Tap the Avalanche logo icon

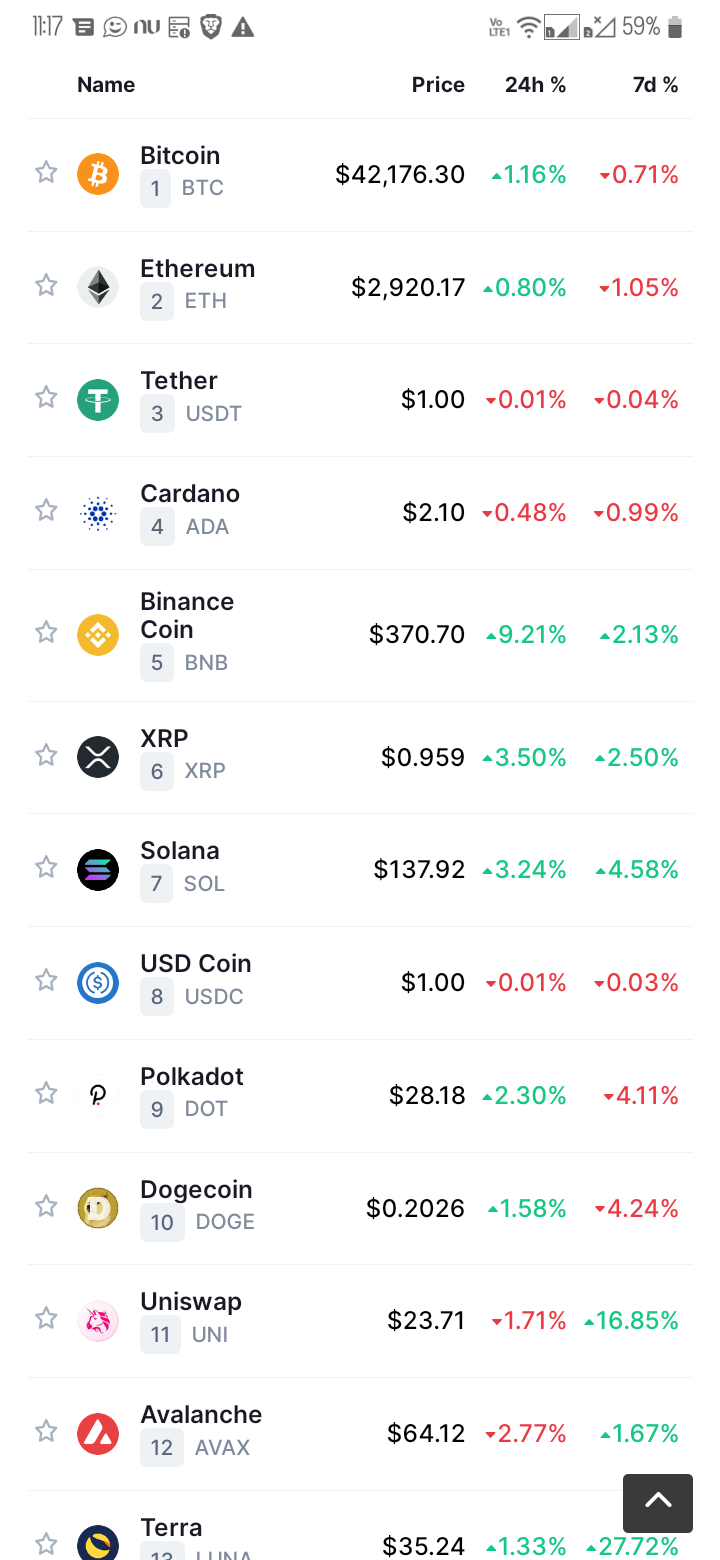point(98,1434)
